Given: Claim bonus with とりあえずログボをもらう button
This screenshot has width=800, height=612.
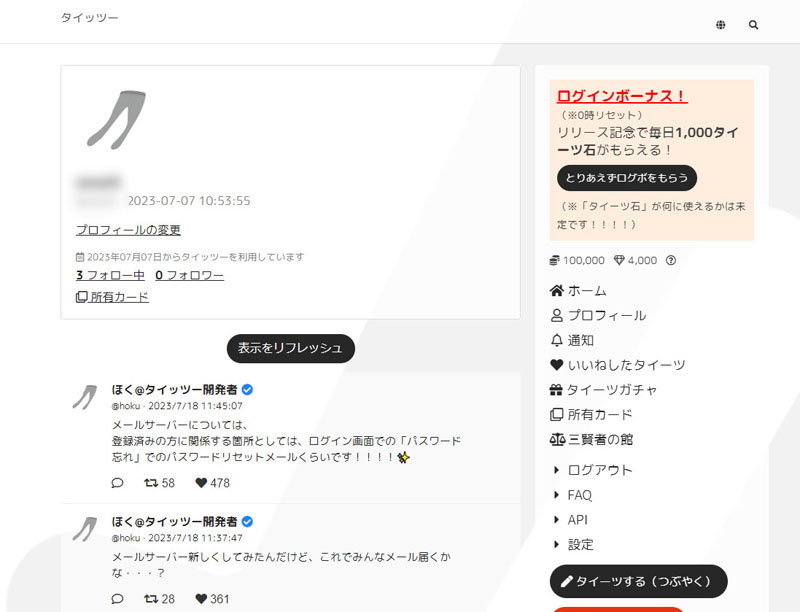Looking at the screenshot, I should 626,178.
